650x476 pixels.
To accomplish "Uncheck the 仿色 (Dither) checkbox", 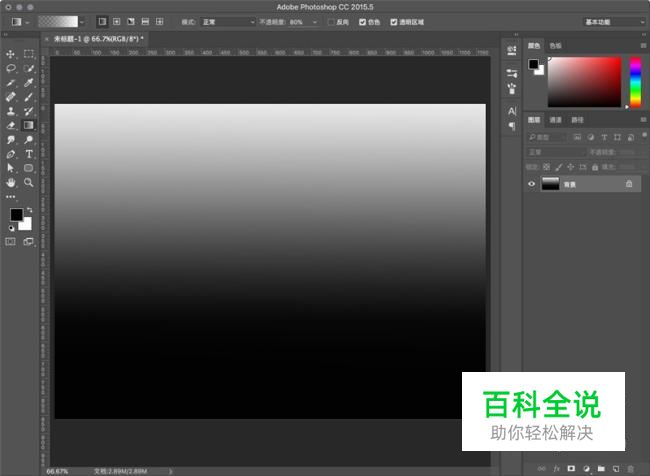I will point(360,21).
